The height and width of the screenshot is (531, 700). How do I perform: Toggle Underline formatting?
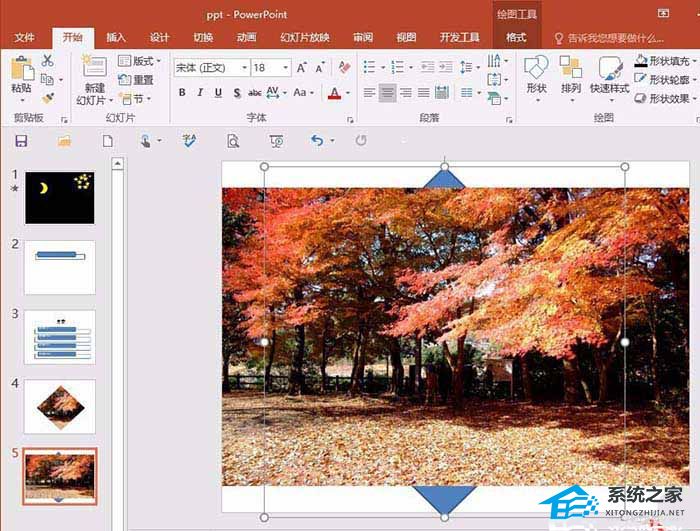pos(218,93)
